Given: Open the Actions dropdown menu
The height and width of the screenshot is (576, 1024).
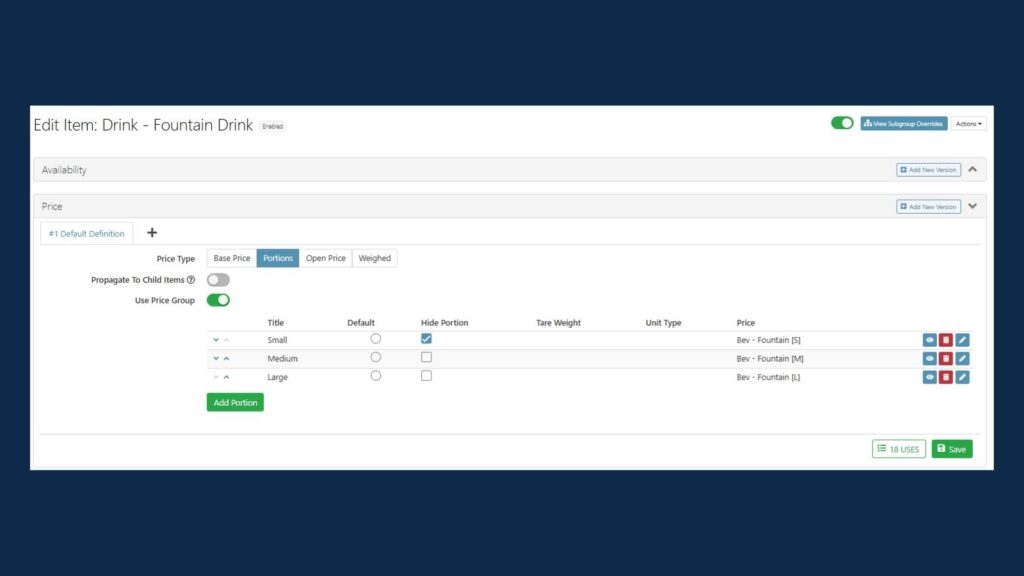Looking at the screenshot, I should pos(968,124).
